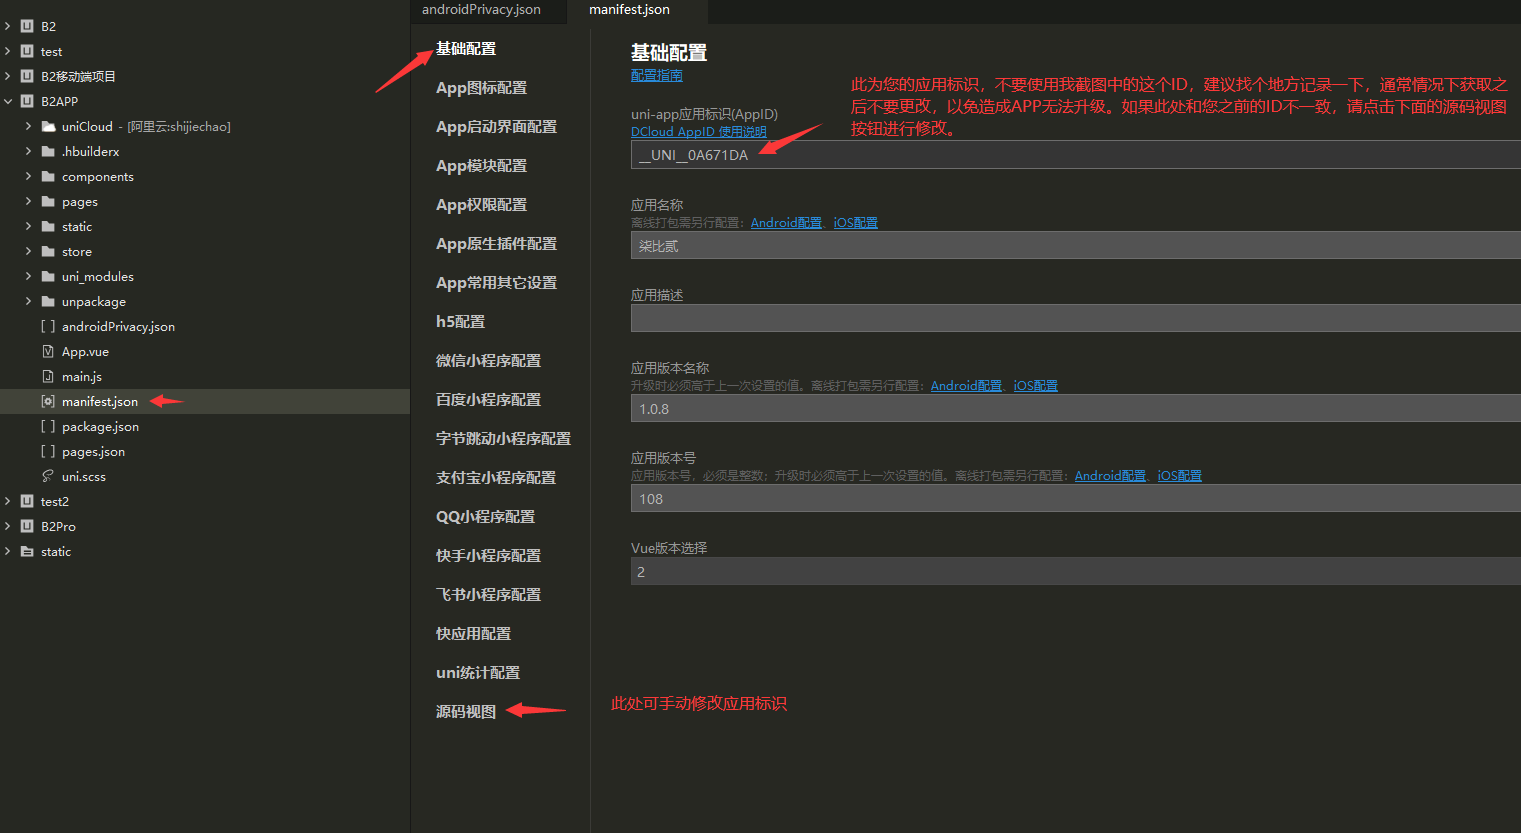
Task: Expand the B2Pro project
Action: (8, 527)
